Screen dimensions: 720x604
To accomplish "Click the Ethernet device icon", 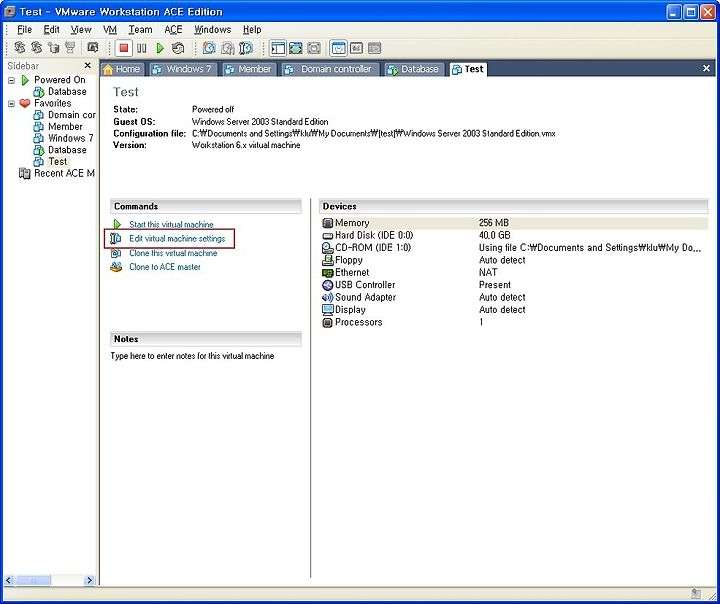I will coord(327,273).
